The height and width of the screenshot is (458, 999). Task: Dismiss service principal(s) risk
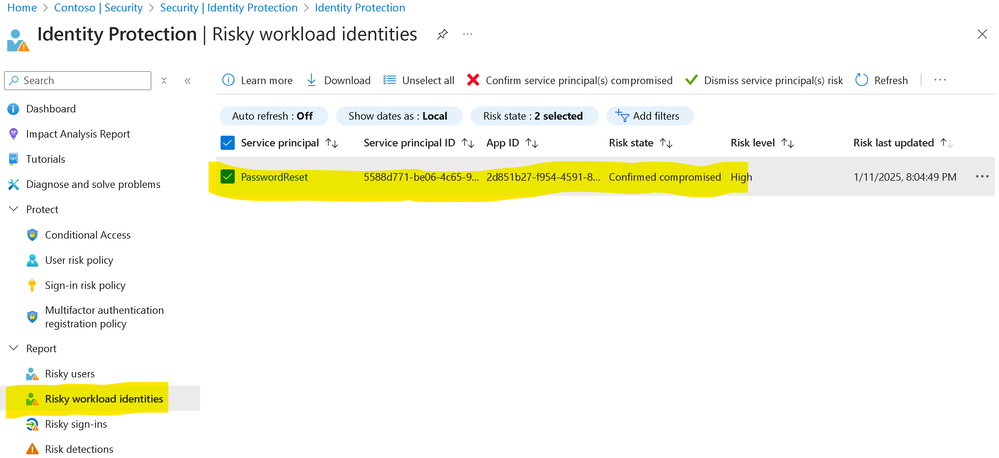pos(764,80)
